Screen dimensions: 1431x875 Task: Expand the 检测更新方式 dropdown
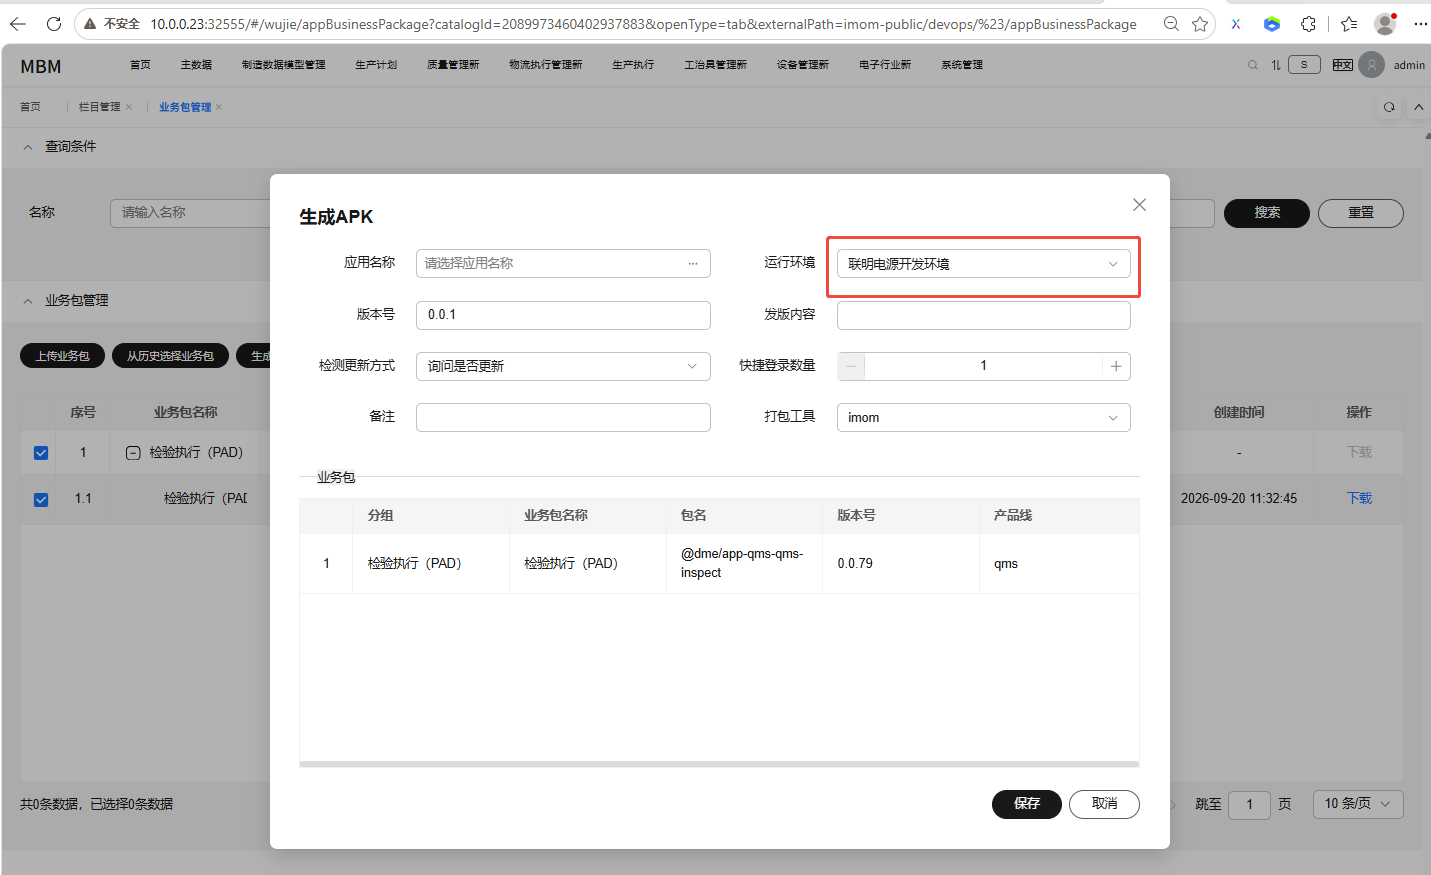tap(563, 366)
